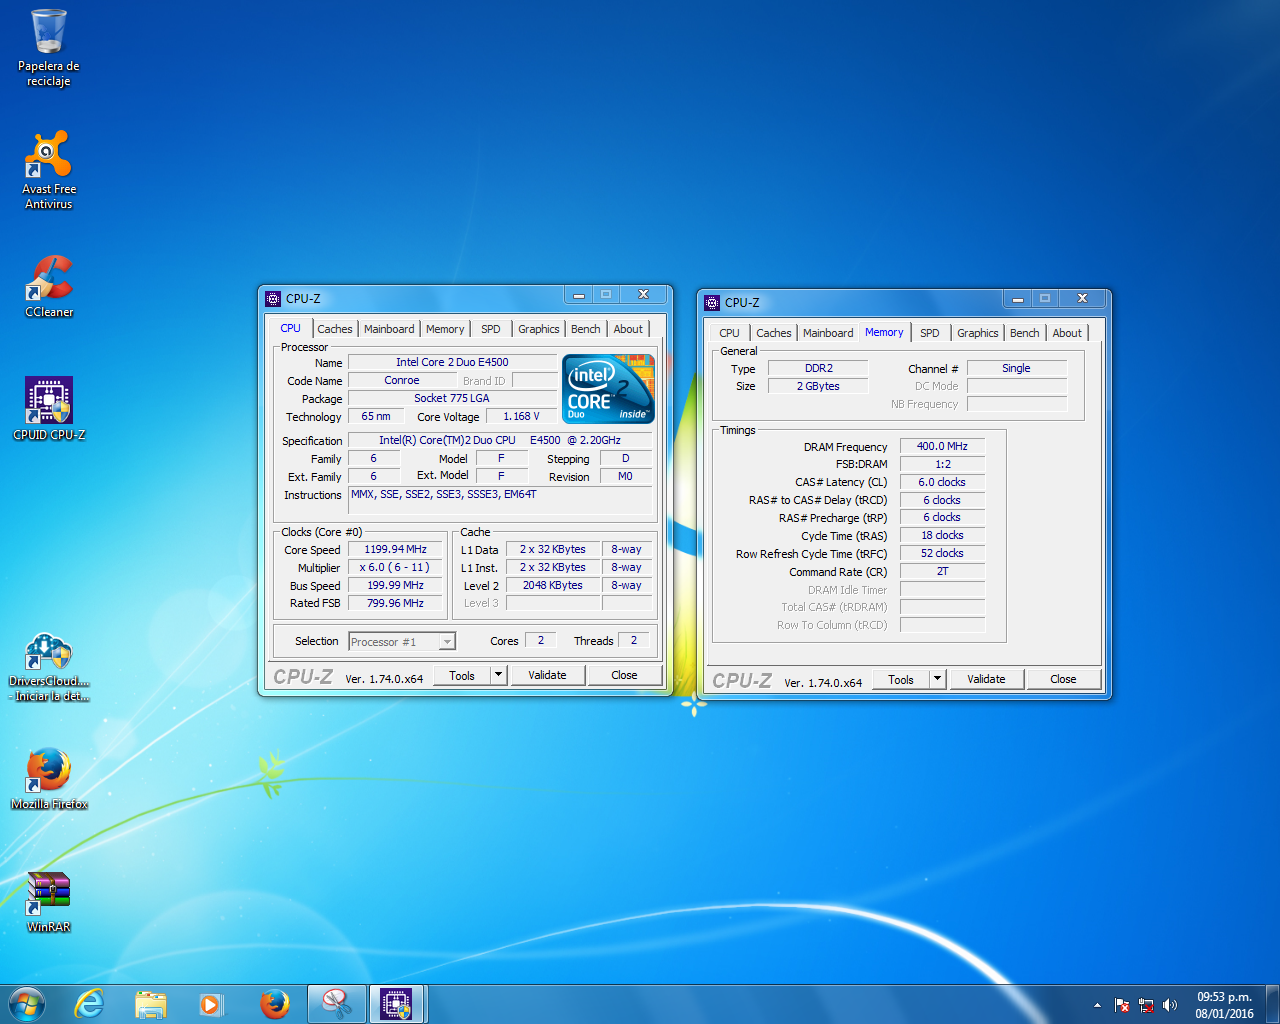
Task: Switch to CPU tab in right CPU-Z window
Action: (x=730, y=333)
